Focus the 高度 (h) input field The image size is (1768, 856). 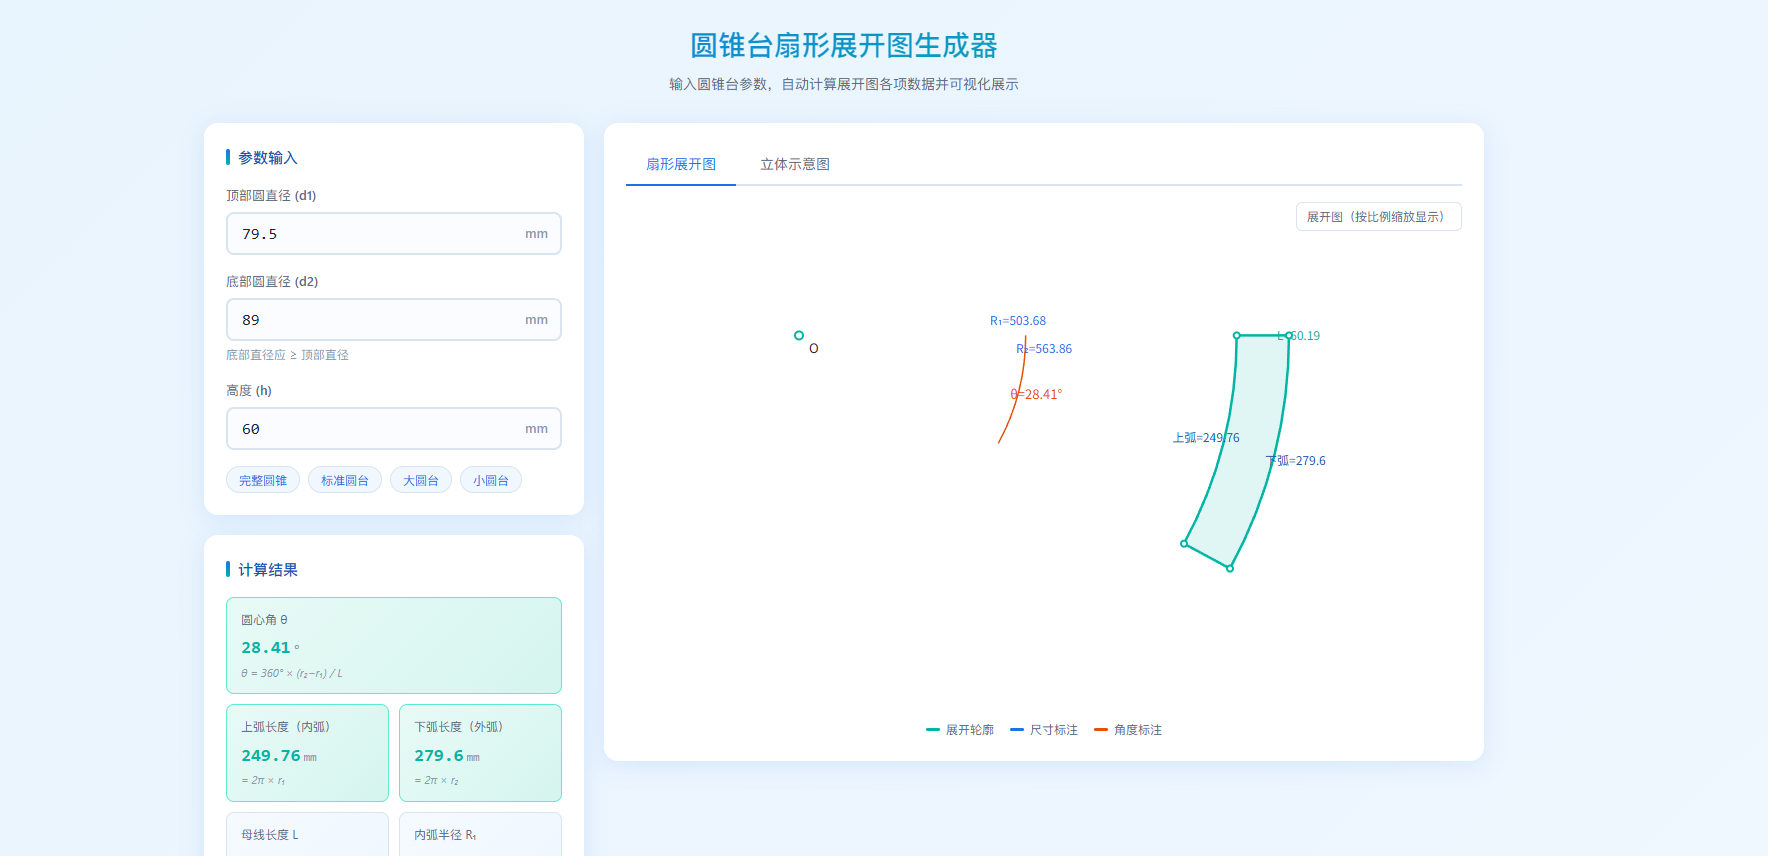pos(394,429)
